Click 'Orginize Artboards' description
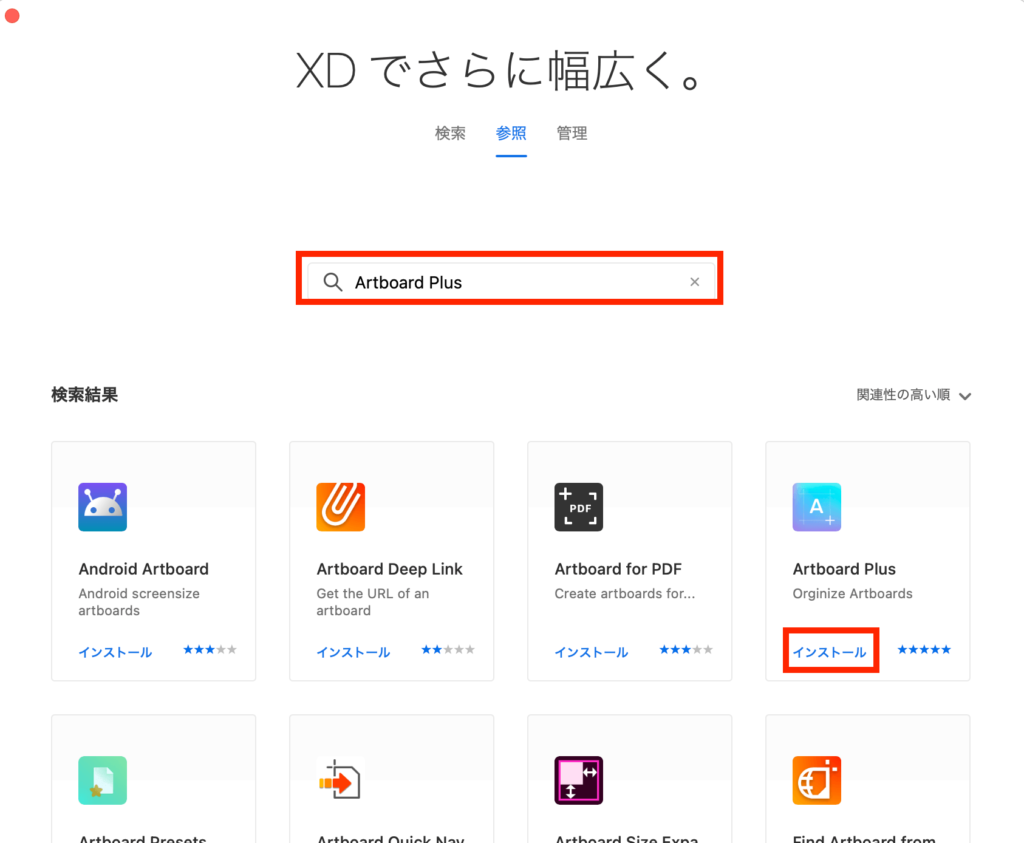Image resolution: width=1024 pixels, height=843 pixels. pos(852,594)
